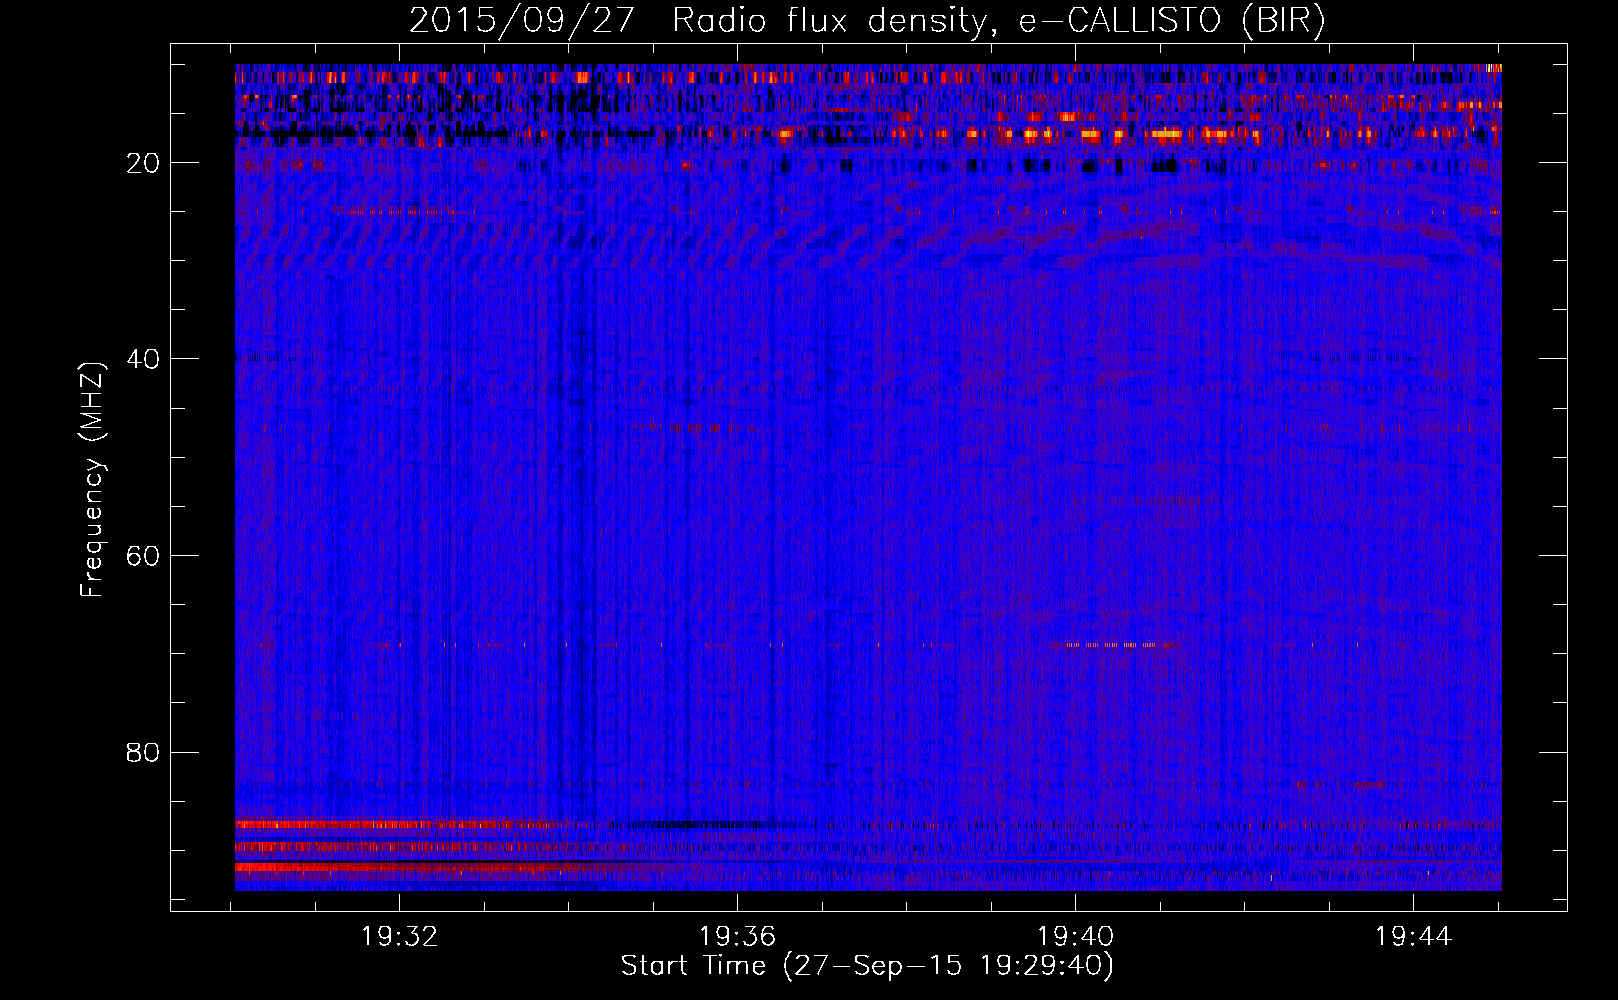Screen dimensions: 1618x1000
Task: Click the 19:36 time axis label
Action: tap(737, 937)
